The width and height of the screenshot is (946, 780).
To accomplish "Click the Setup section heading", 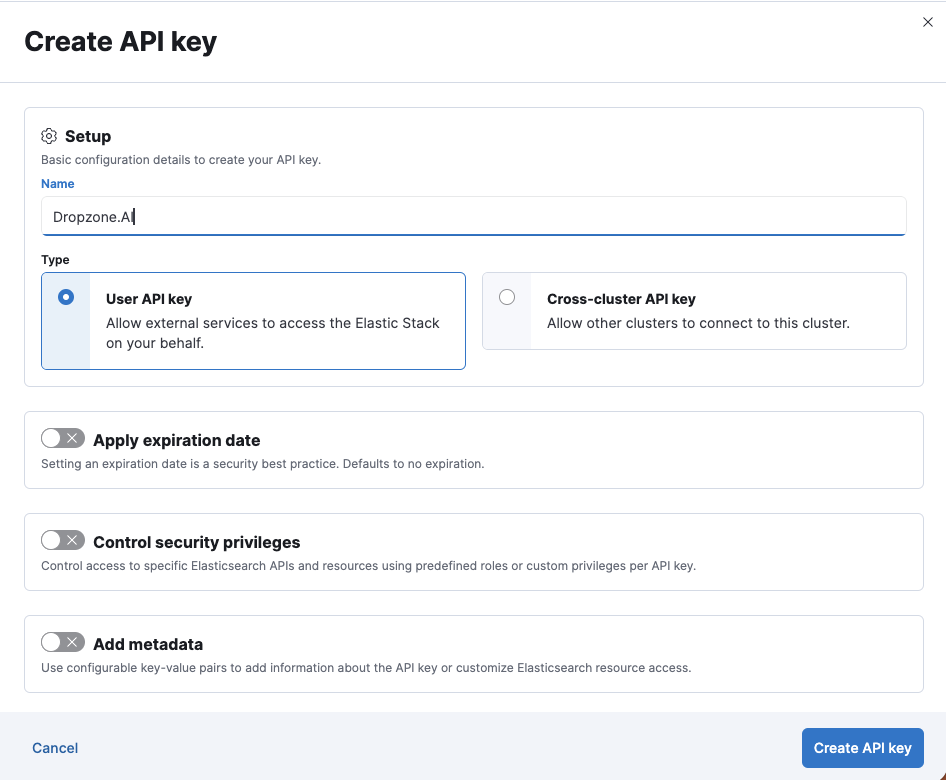I will click(88, 136).
